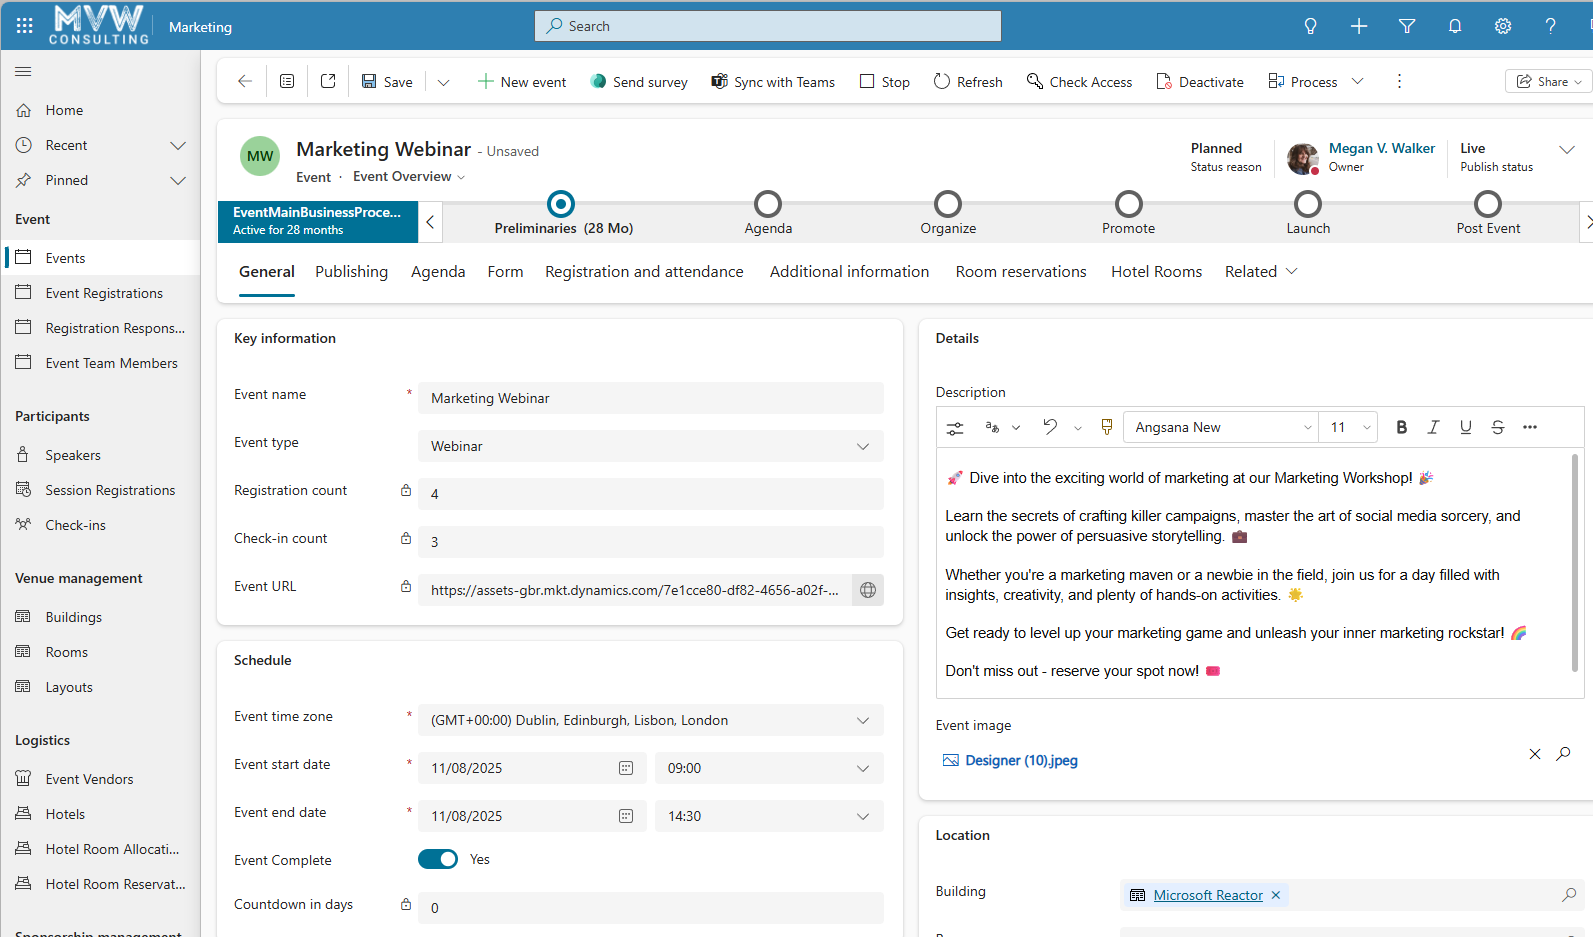The width and height of the screenshot is (1593, 937).
Task: Click the Event name input field
Action: pos(650,398)
